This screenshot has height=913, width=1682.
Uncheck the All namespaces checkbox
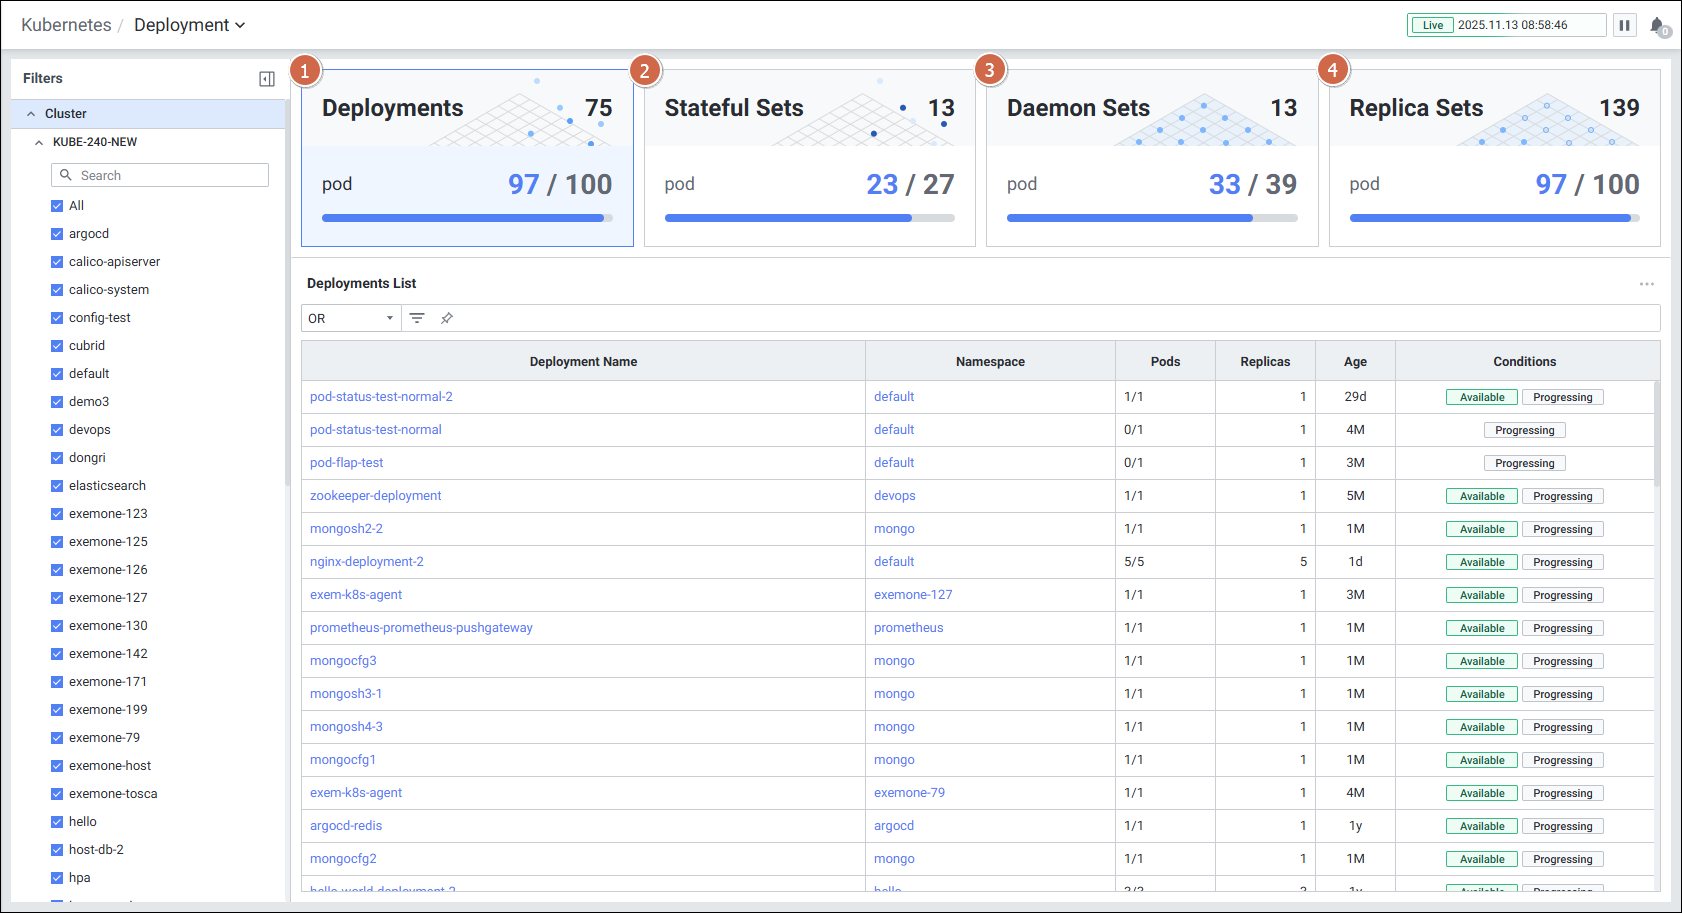[x=57, y=206]
